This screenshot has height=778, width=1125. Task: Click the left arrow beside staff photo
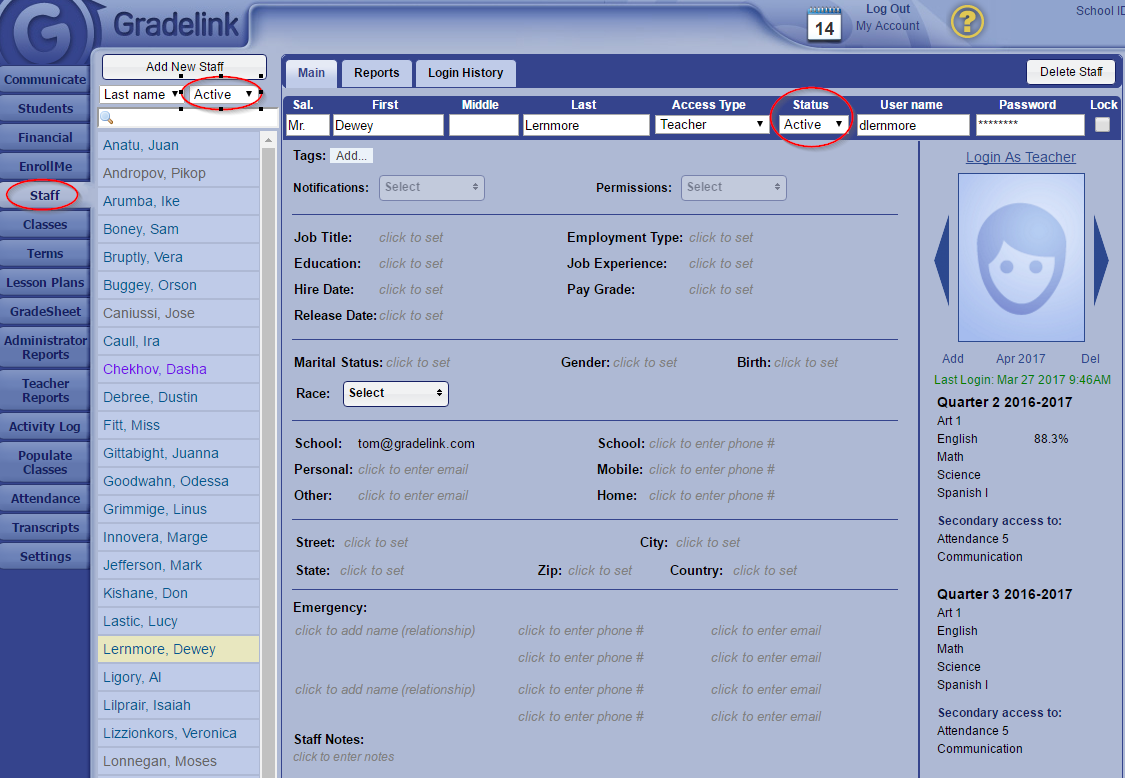(941, 260)
